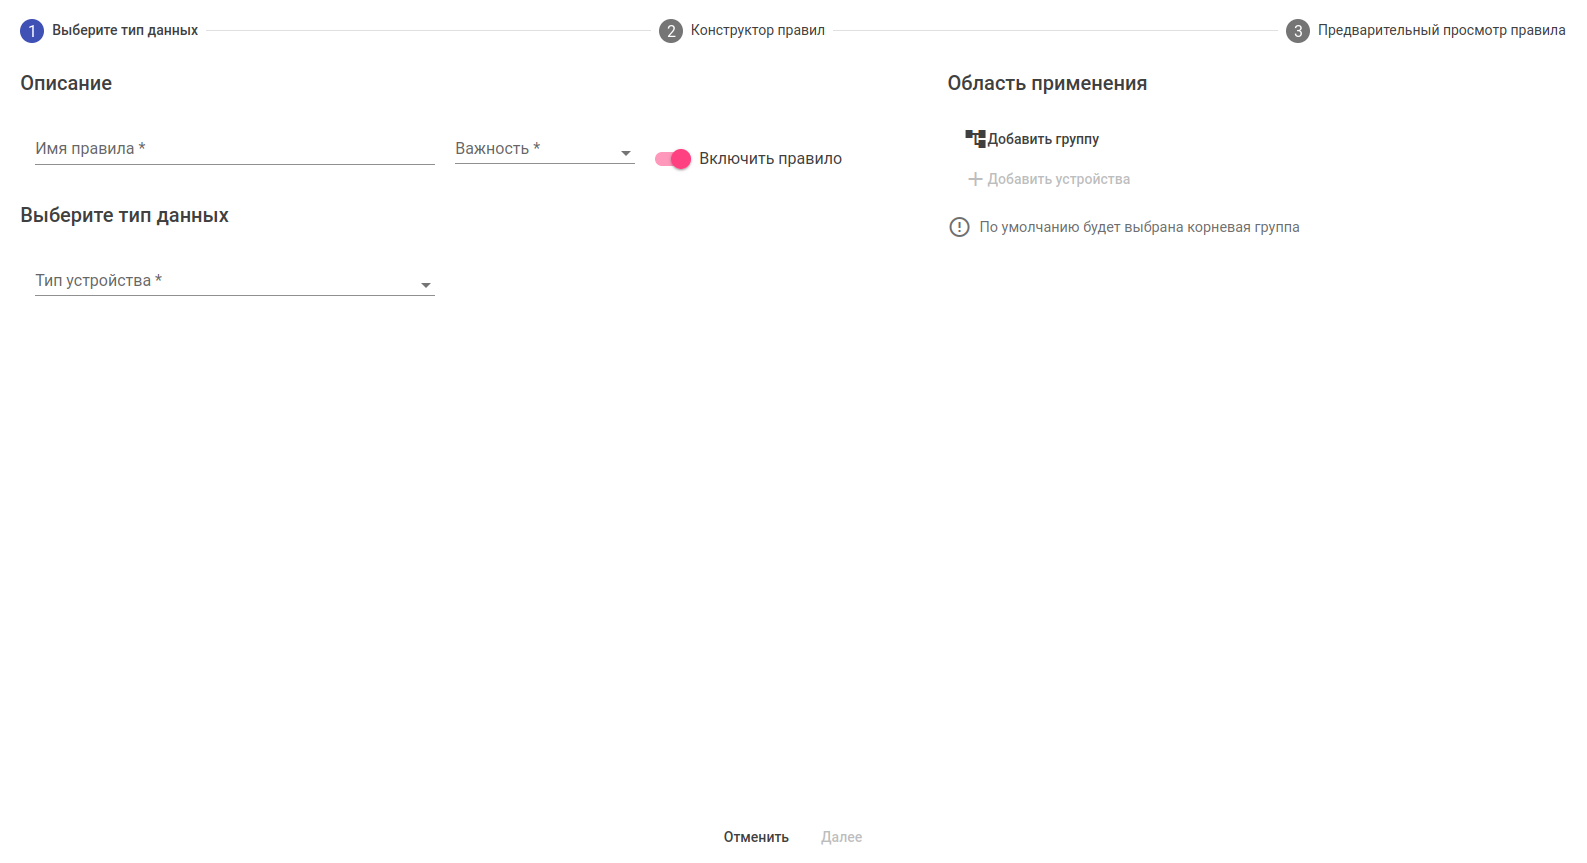This screenshot has height=863, width=1587.
Task: Click the exclamation info icon
Action: [x=959, y=227]
